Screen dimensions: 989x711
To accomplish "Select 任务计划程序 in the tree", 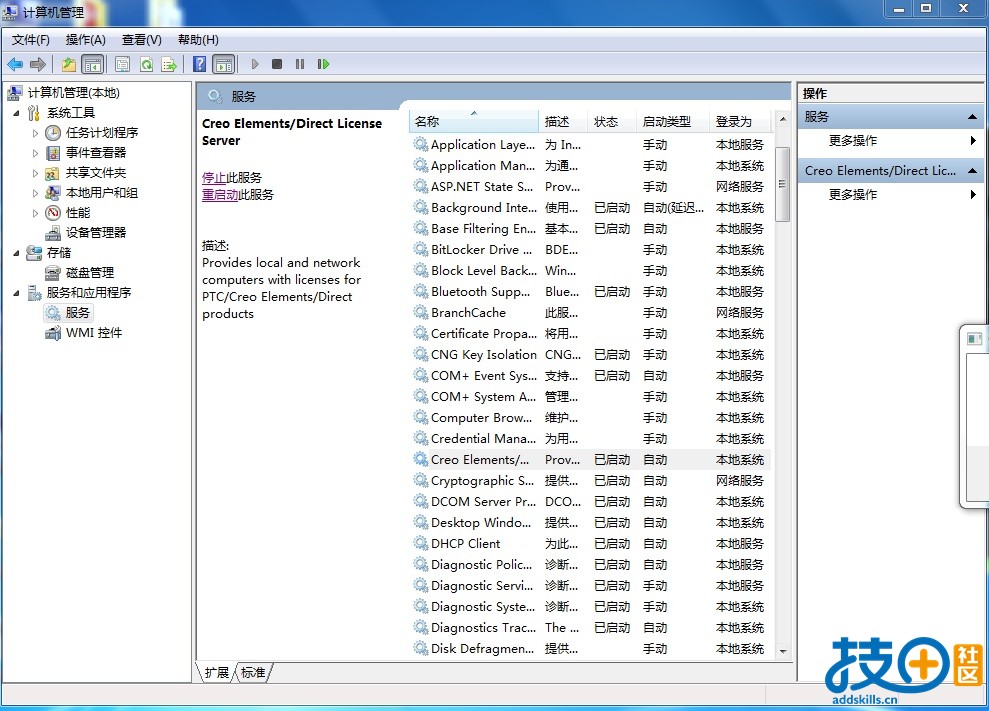I will coord(102,132).
